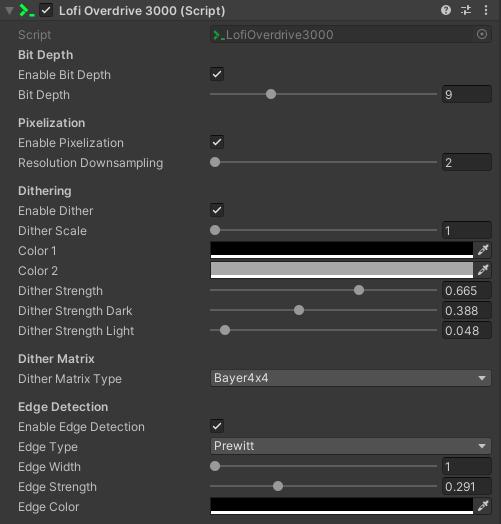Click the Dither Scale label
Image resolution: width=501 pixels, height=524 pixels.
(52, 231)
